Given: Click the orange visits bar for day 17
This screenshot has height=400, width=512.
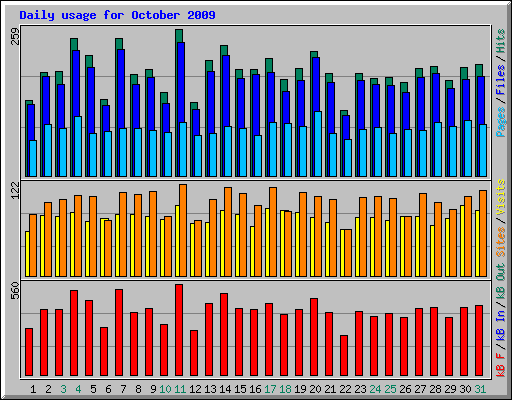Looking at the screenshot, I should tap(273, 232).
